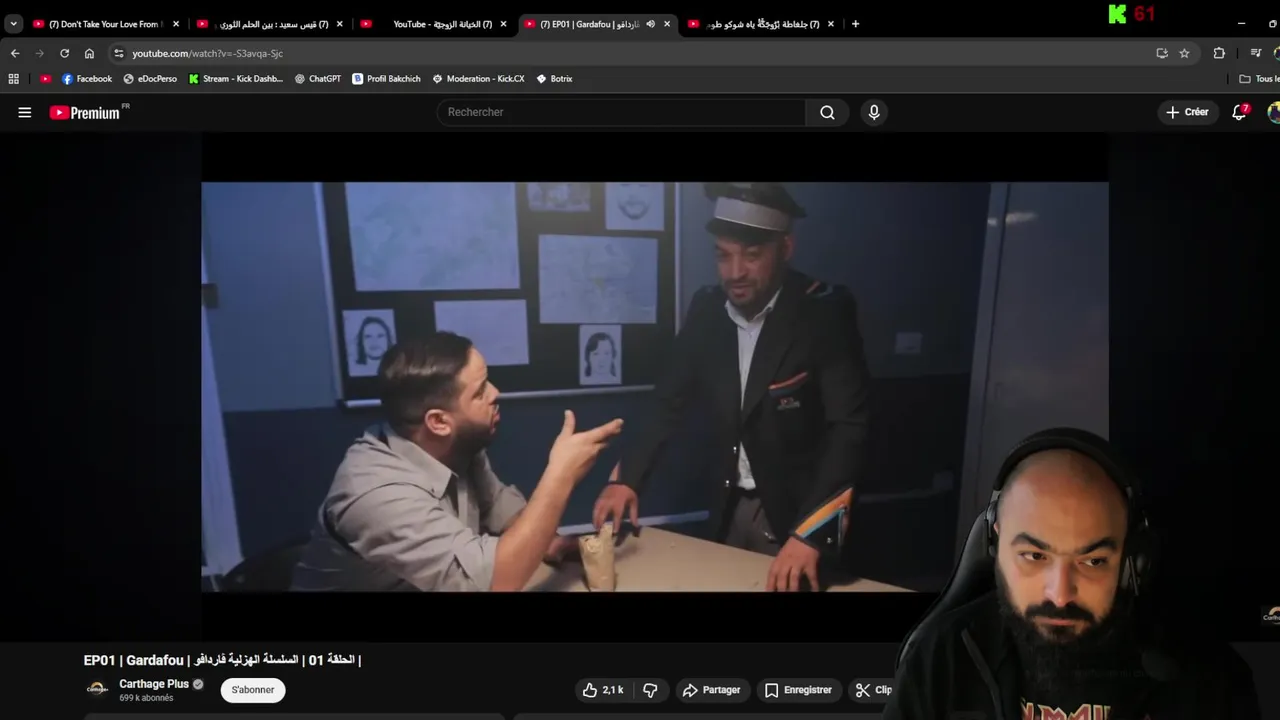Dislike the video

pyautogui.click(x=650, y=690)
